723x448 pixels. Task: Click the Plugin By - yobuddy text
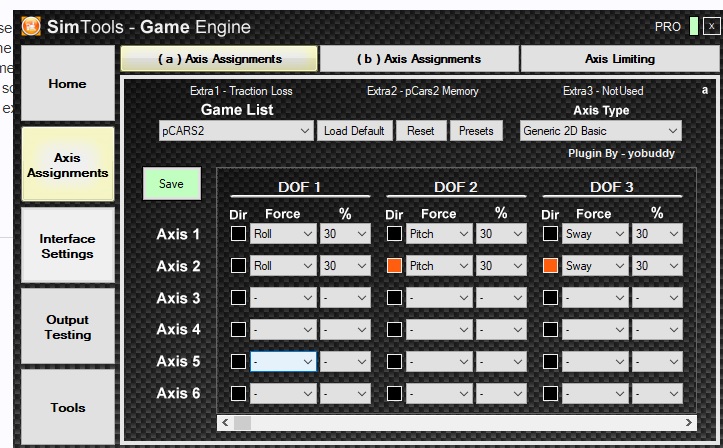click(621, 153)
